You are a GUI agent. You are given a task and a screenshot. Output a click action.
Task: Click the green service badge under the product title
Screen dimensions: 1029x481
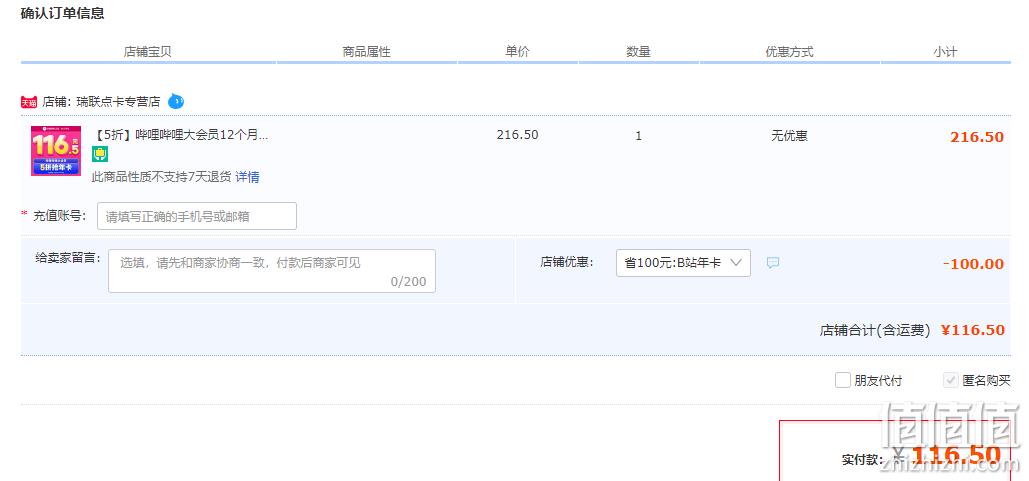(x=100, y=154)
